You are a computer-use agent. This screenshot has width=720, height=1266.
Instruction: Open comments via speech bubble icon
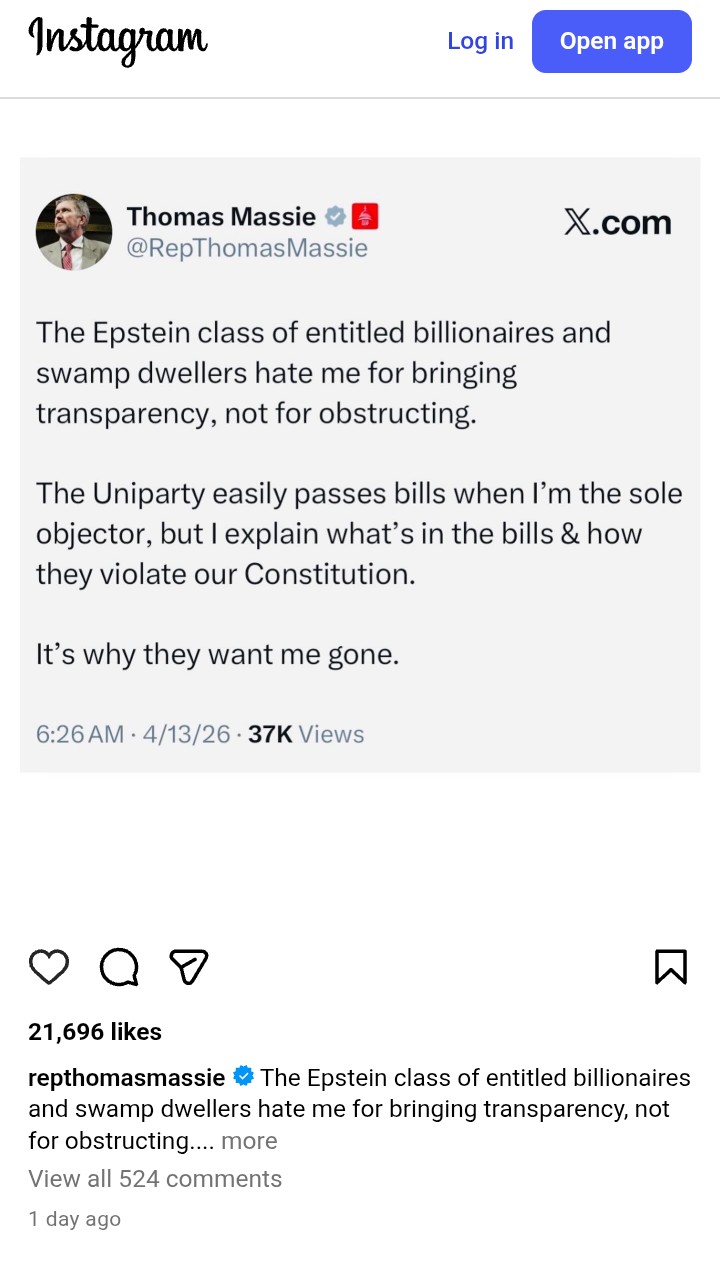pyautogui.click(x=119, y=967)
